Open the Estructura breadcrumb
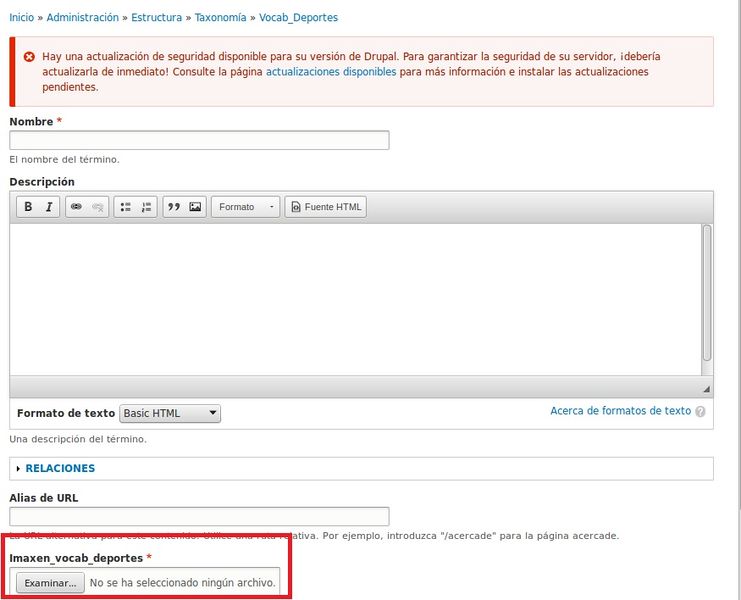Image resolution: width=741 pixels, height=600 pixels. pyautogui.click(x=156, y=17)
